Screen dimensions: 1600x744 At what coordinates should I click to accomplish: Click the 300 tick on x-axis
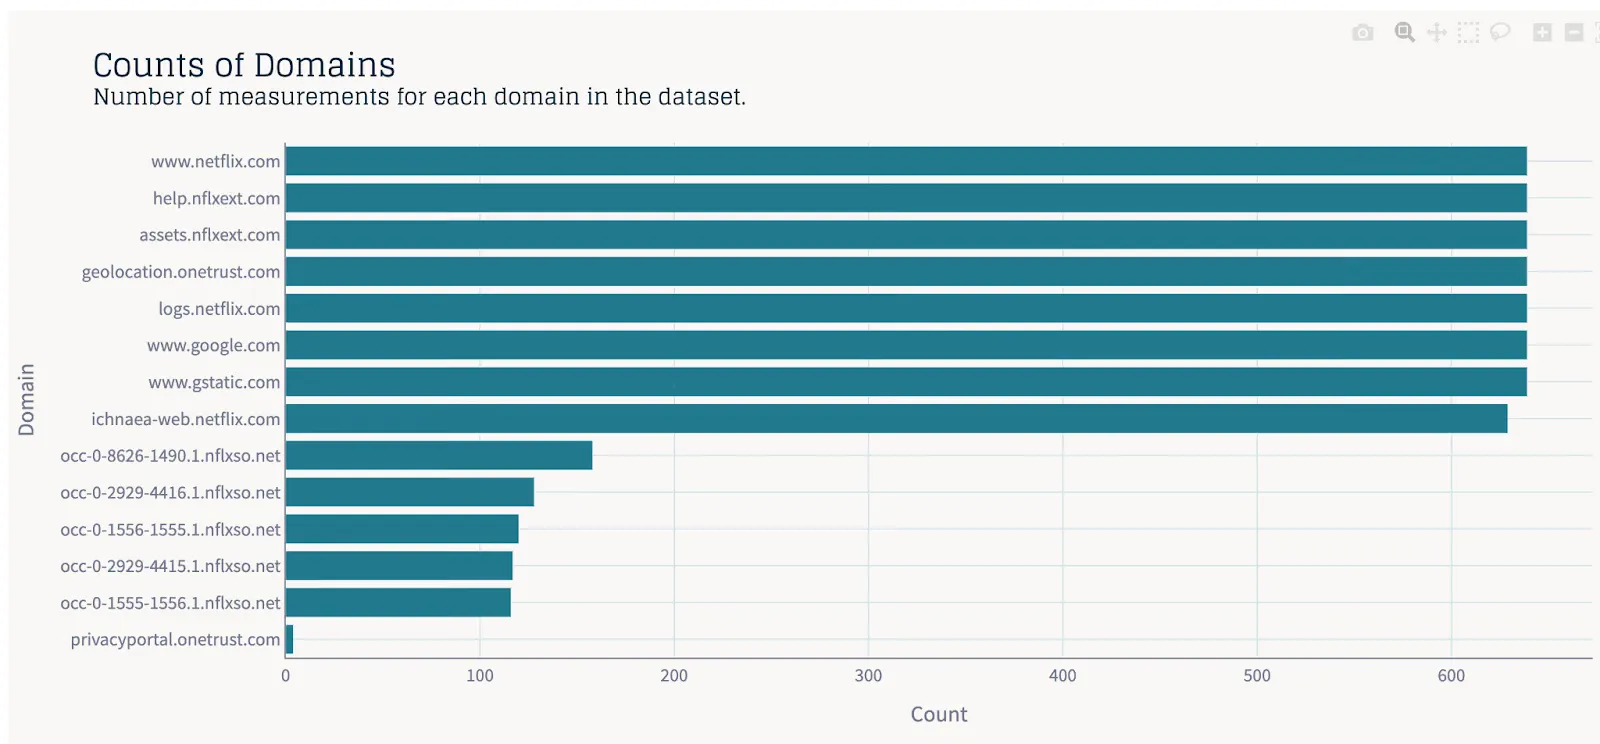(868, 676)
